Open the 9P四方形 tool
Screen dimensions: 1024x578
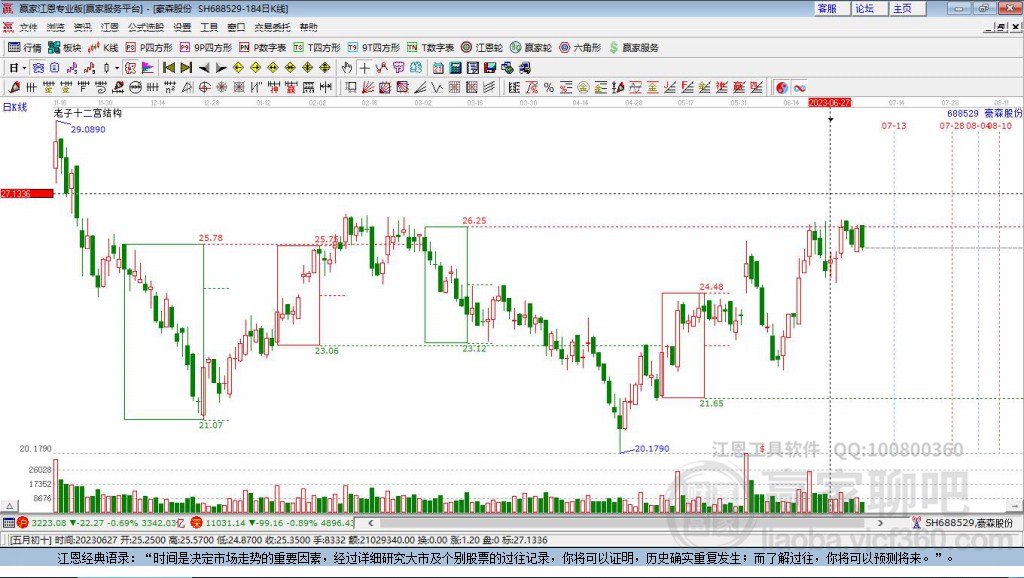pyautogui.click(x=205, y=48)
